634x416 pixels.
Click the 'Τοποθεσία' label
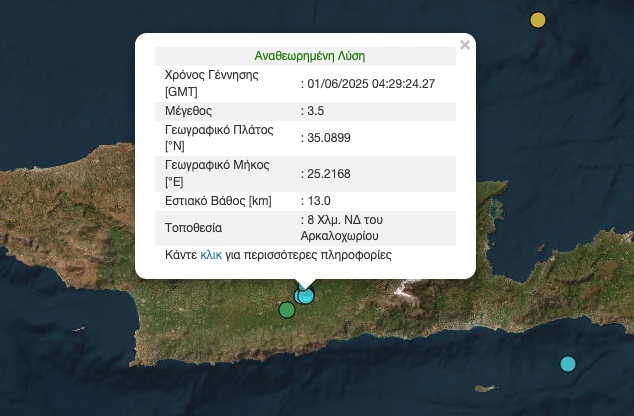(x=194, y=228)
